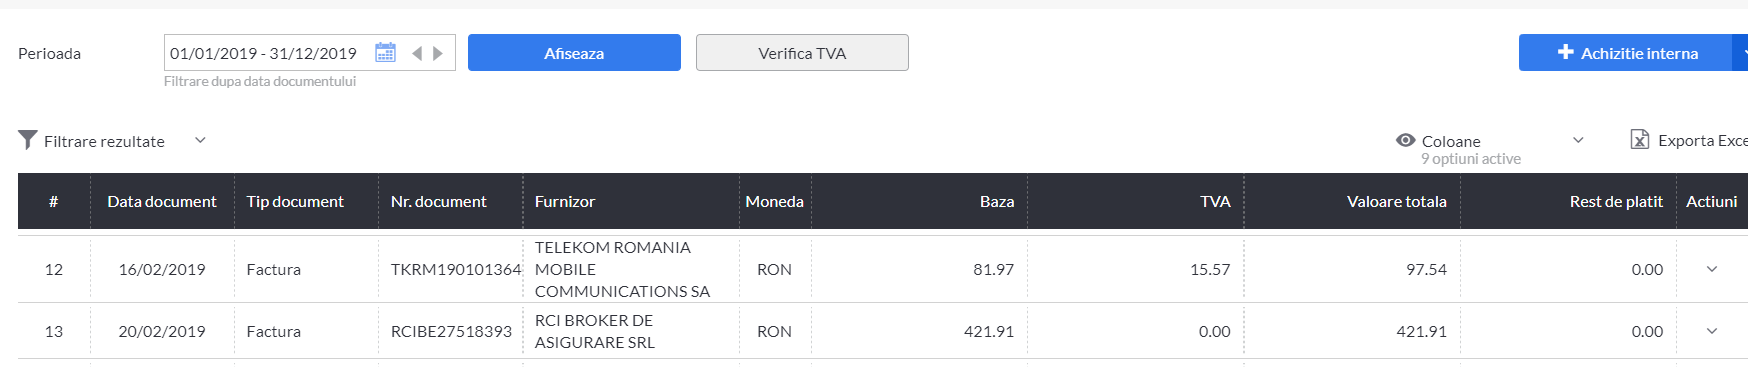This screenshot has width=1748, height=367.
Task: Open the calendar date picker icon
Action: pyautogui.click(x=385, y=53)
